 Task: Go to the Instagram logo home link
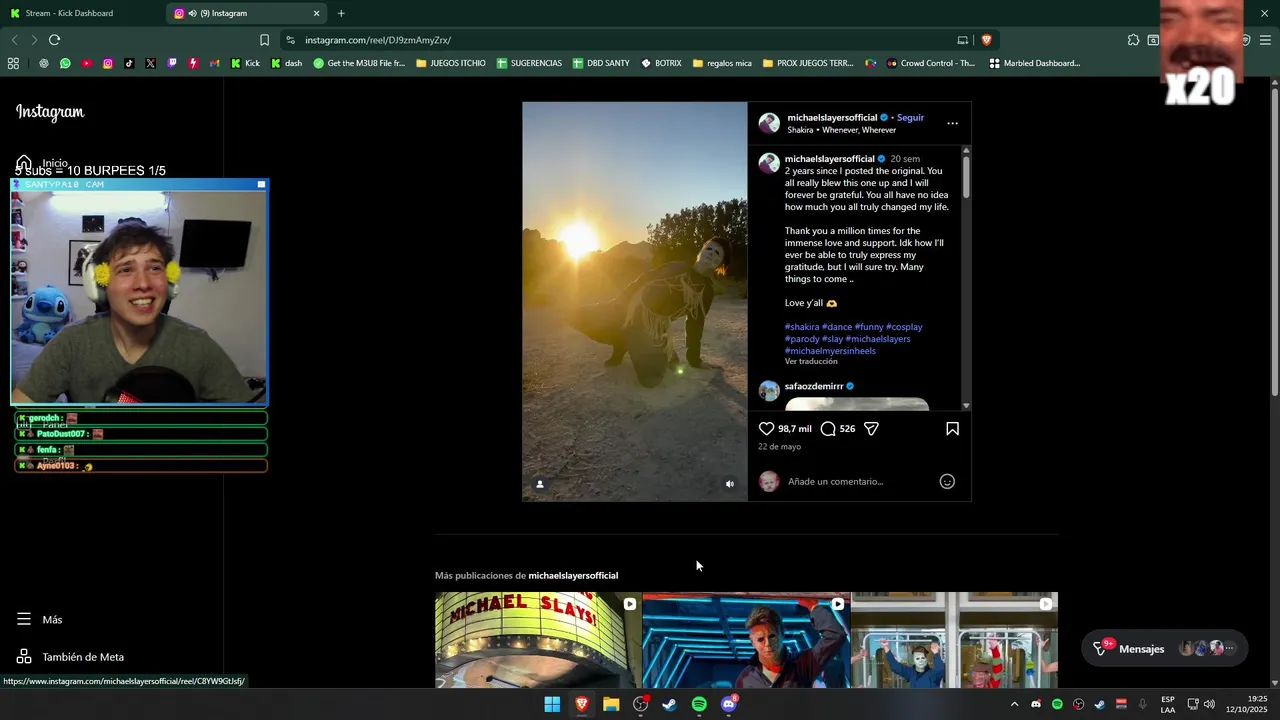click(x=50, y=112)
